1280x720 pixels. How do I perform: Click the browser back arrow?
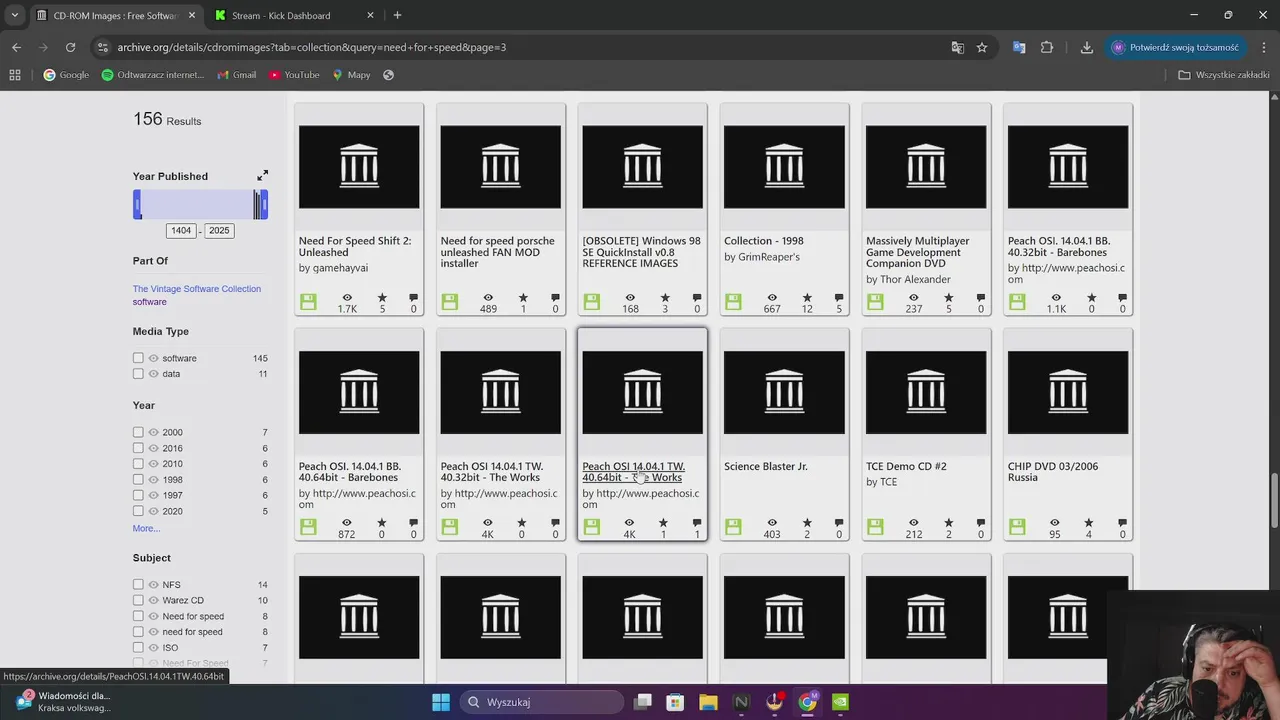[16, 47]
